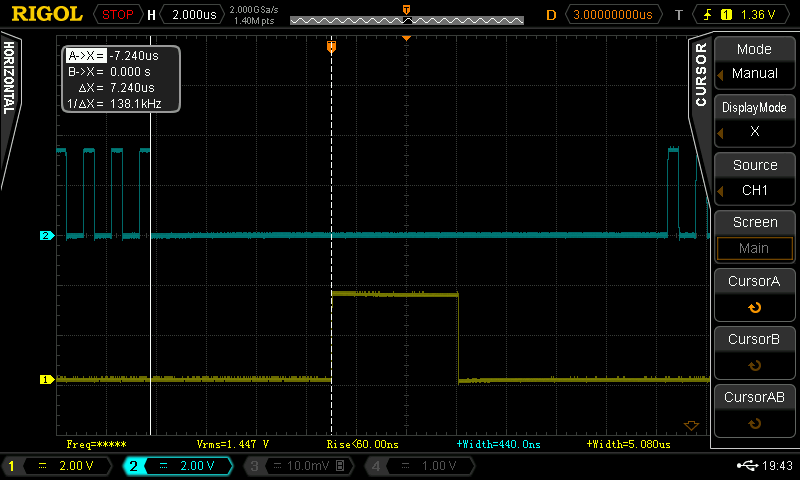The height and width of the screenshot is (480, 800).
Task: Click the USB connection icon
Action: [746, 465]
